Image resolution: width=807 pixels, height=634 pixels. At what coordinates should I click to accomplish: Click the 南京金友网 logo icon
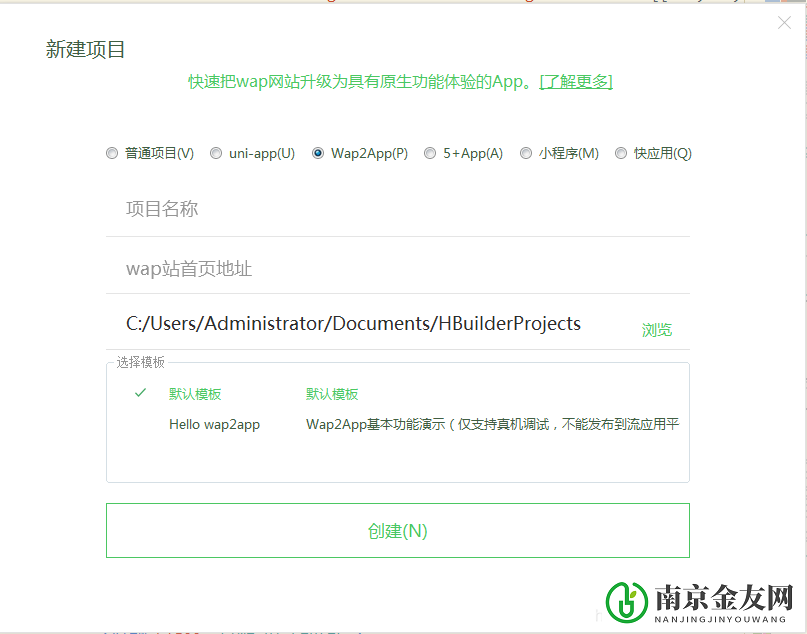click(627, 600)
